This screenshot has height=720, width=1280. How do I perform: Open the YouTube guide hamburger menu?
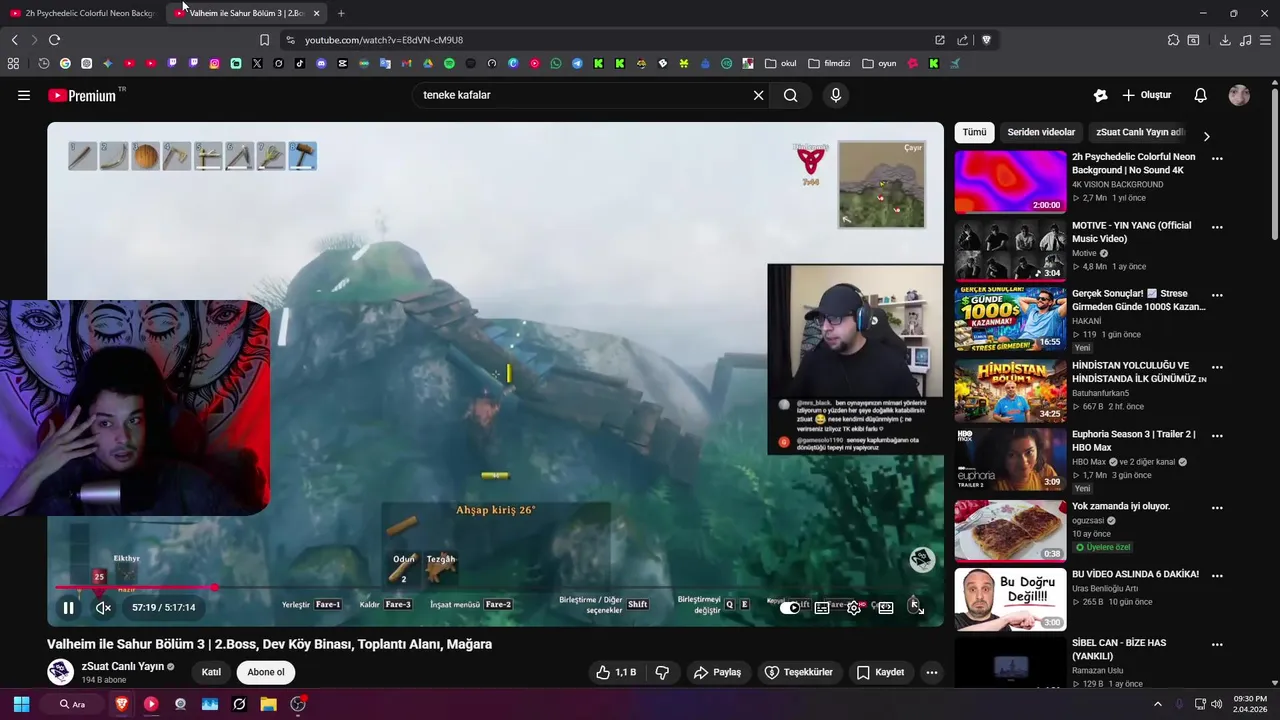point(24,95)
